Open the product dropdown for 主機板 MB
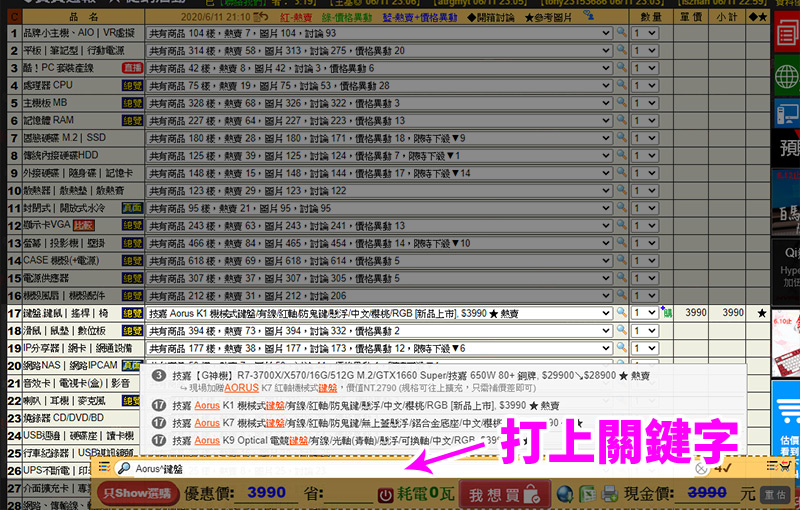 coord(379,103)
